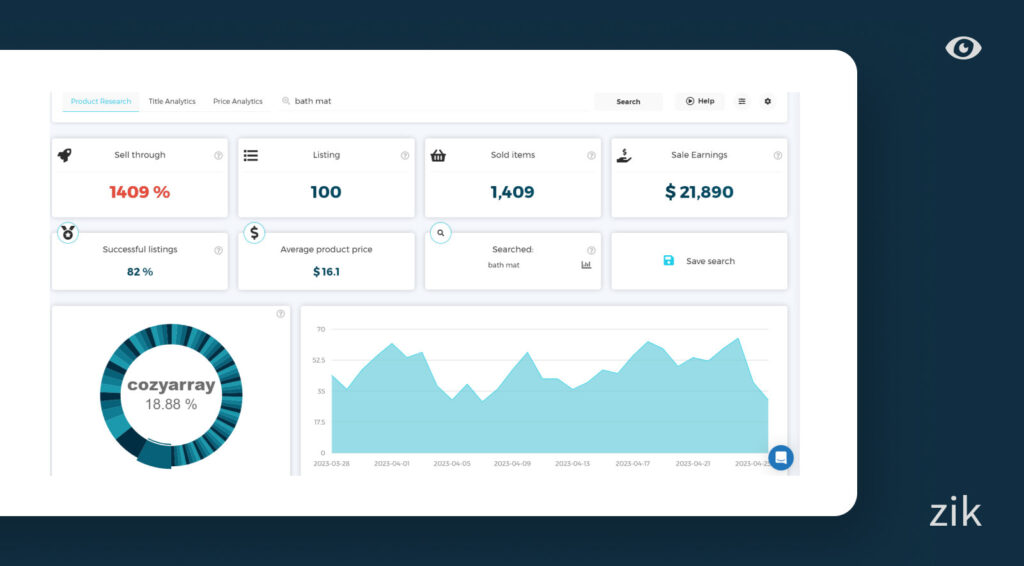
Task: Click the bath mat search input field
Action: pyautogui.click(x=430, y=101)
